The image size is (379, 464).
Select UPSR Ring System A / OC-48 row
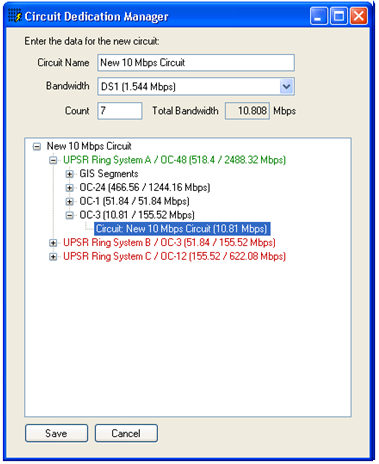(174, 160)
